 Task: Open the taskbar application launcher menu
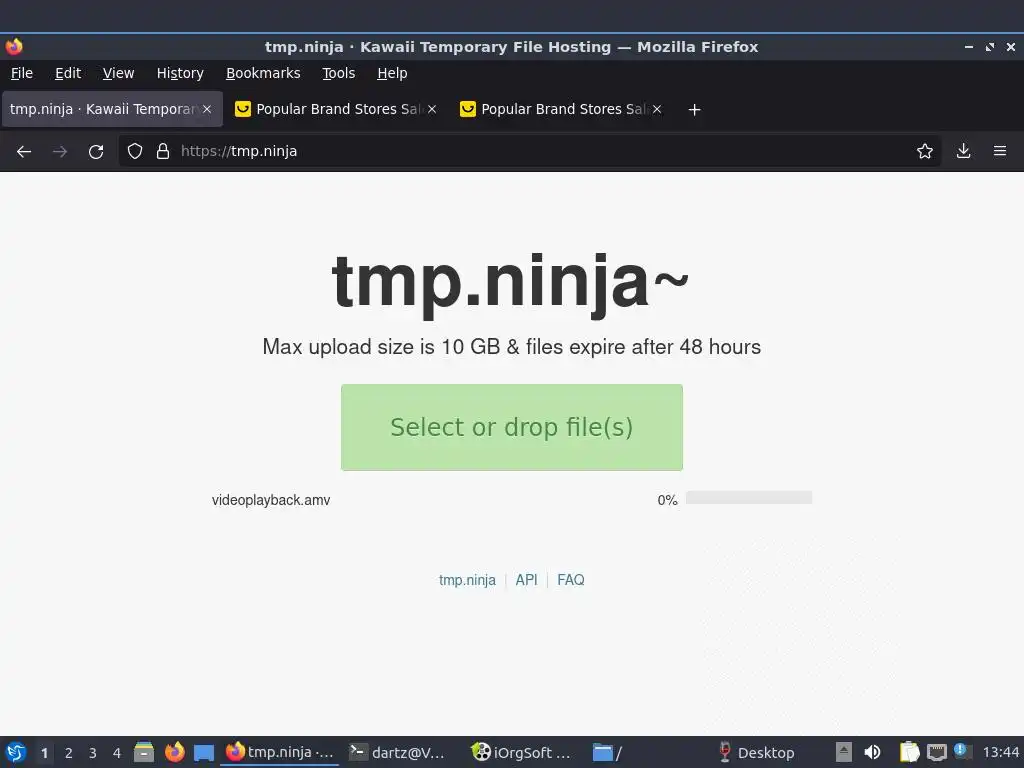tap(16, 753)
